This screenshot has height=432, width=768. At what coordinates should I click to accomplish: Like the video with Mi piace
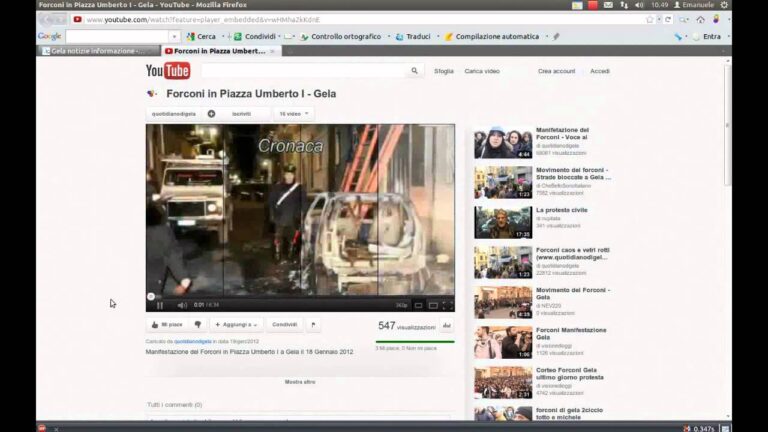[167, 325]
